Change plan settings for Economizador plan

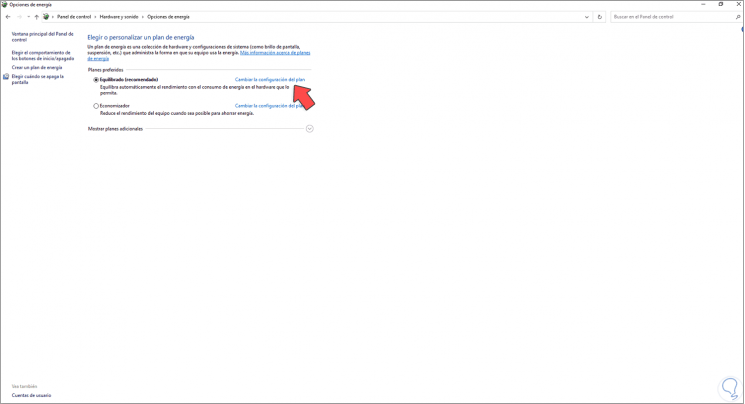click(x=270, y=106)
